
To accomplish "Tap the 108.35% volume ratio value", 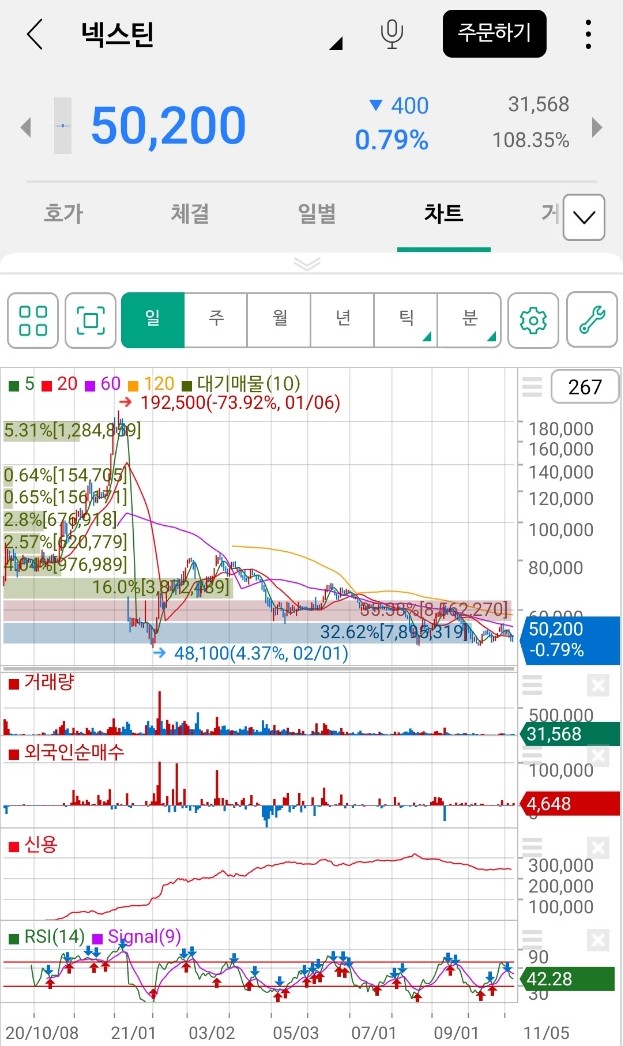I will 531,141.
